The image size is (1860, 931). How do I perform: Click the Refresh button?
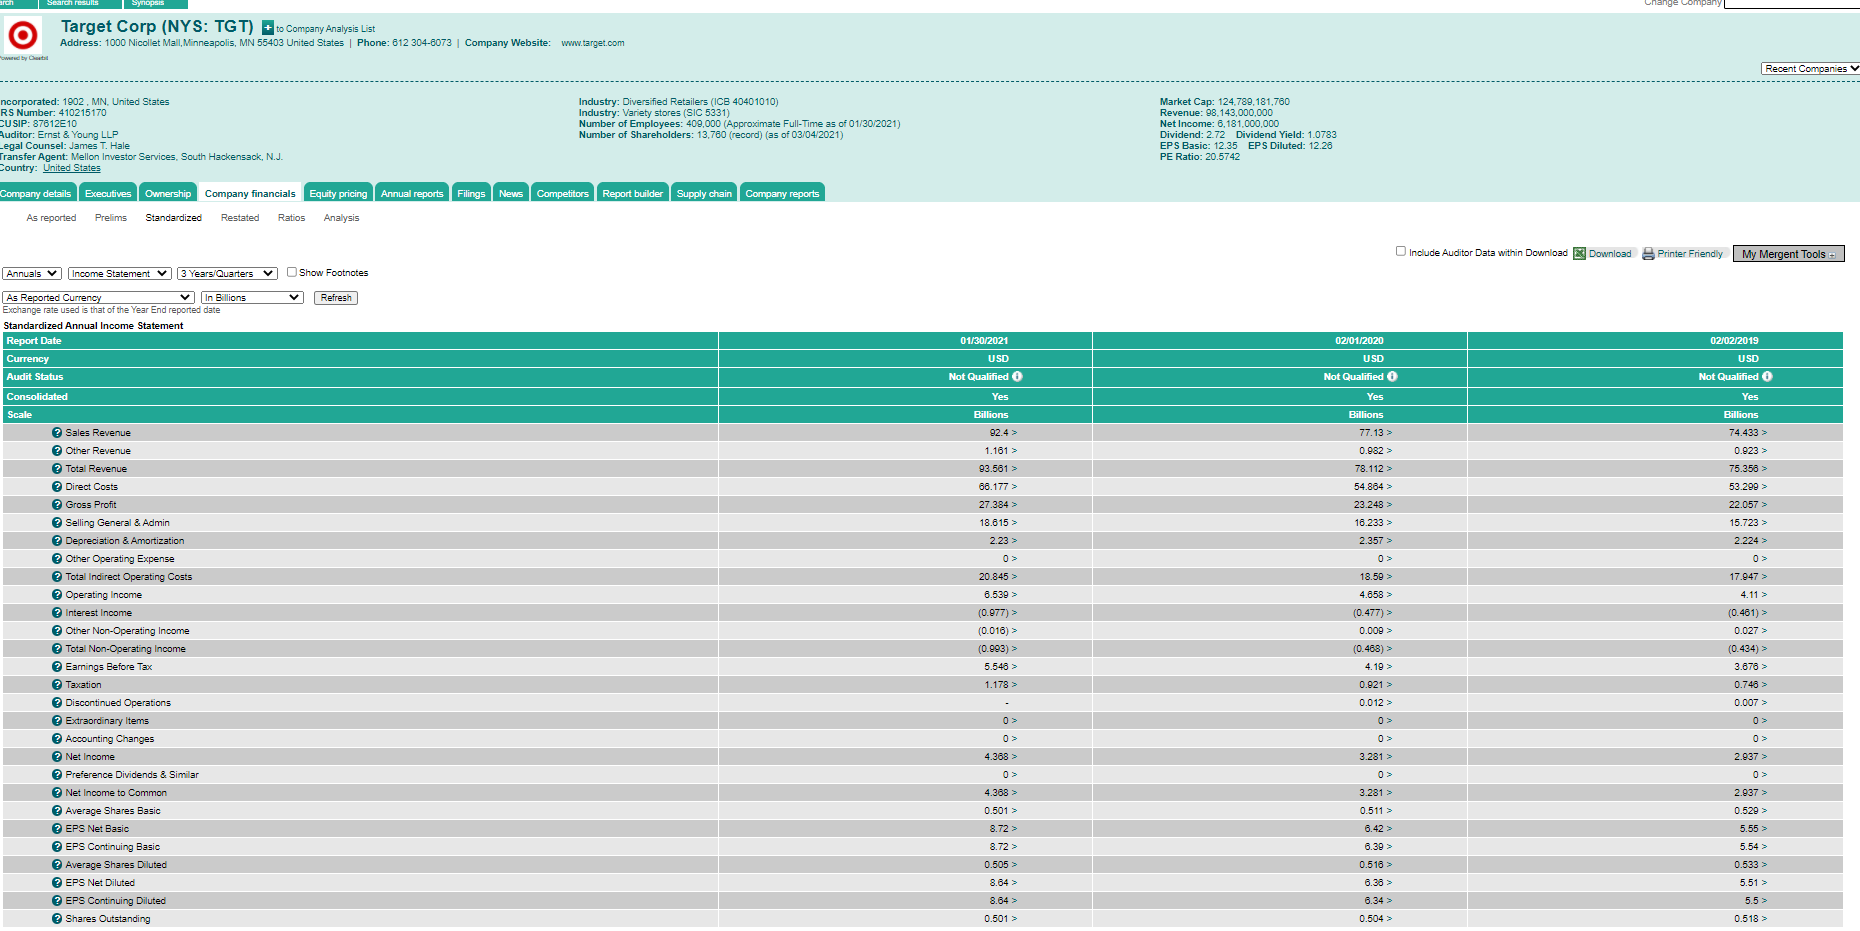point(336,298)
